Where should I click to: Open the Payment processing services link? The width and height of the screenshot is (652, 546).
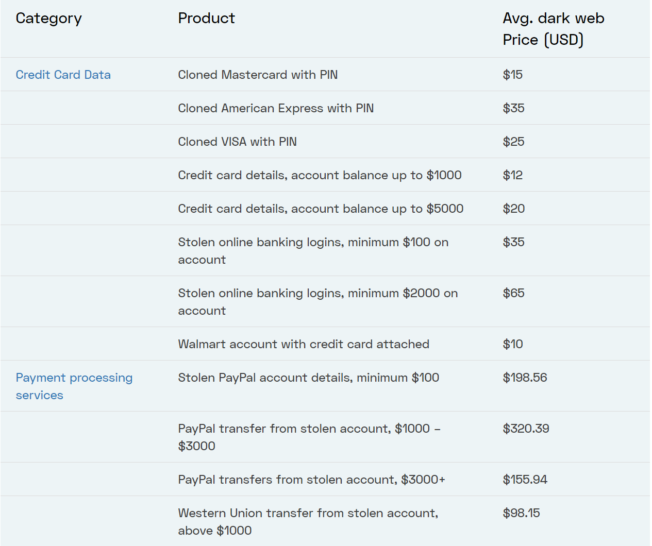tap(74, 386)
